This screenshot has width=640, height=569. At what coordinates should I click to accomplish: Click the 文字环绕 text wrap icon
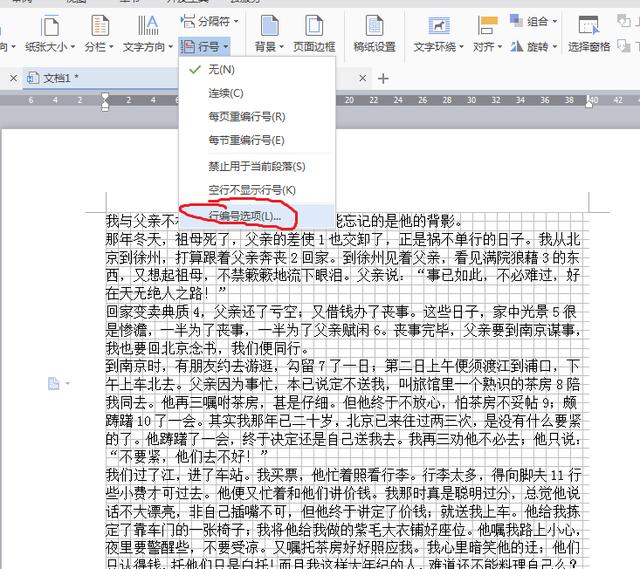click(x=438, y=26)
